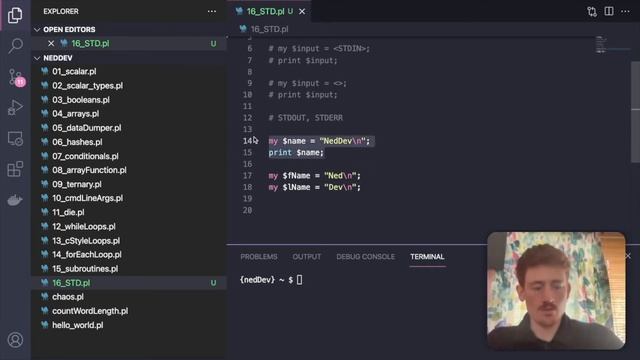This screenshot has width=640, height=360.
Task: Open the Accounts menu icon
Action: click(x=15, y=340)
